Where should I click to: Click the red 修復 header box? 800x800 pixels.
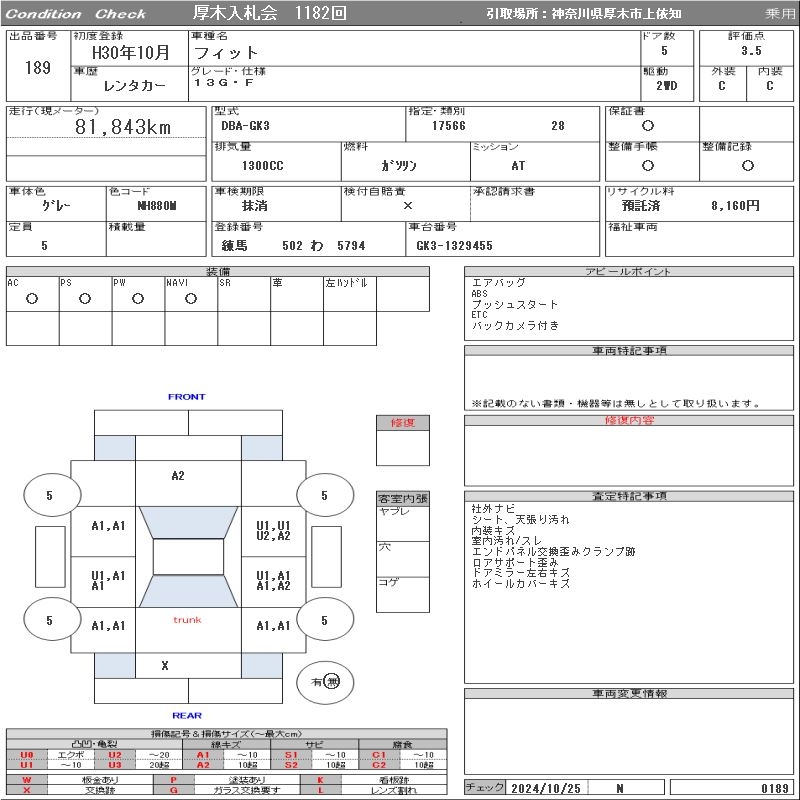[x=403, y=423]
